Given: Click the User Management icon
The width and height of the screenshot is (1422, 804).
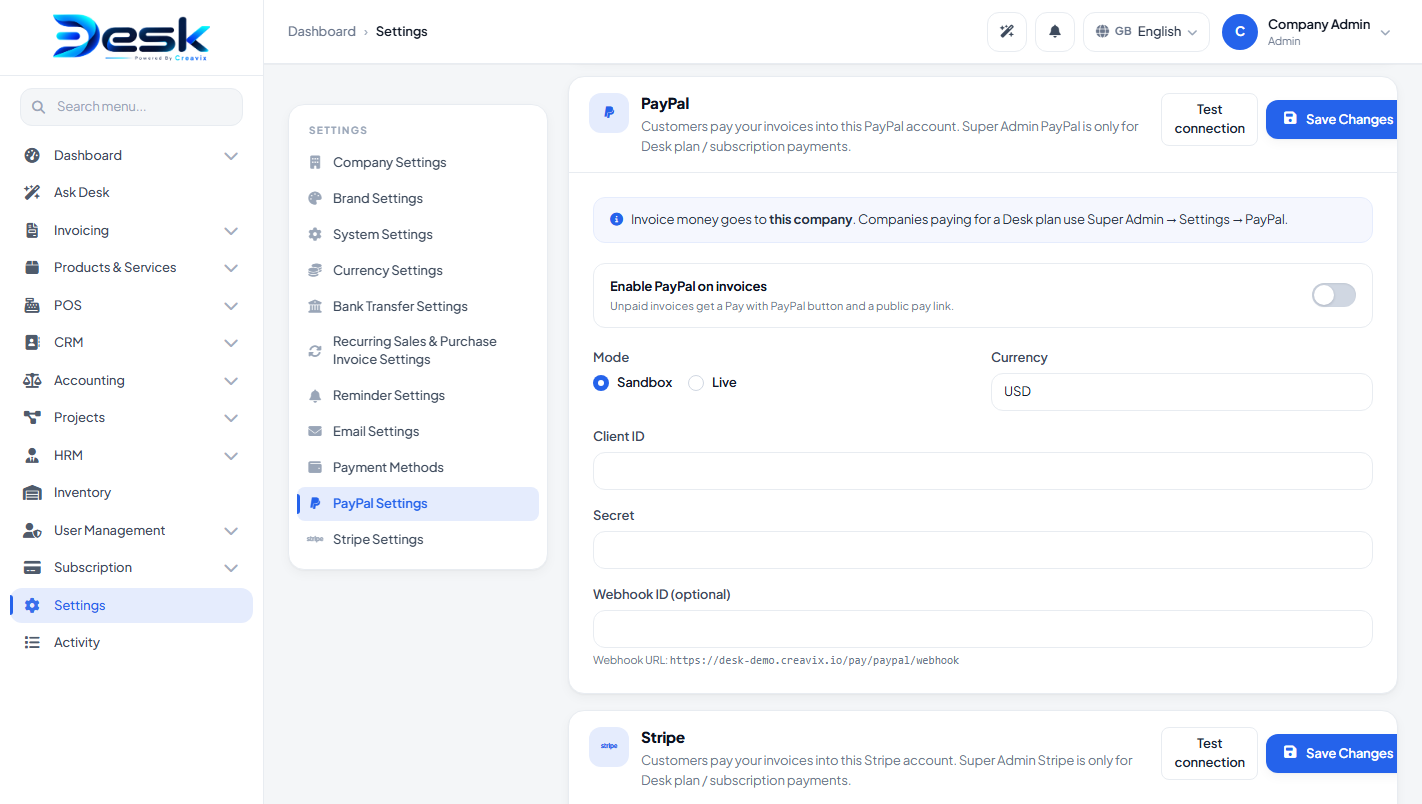Looking at the screenshot, I should click(x=32, y=531).
